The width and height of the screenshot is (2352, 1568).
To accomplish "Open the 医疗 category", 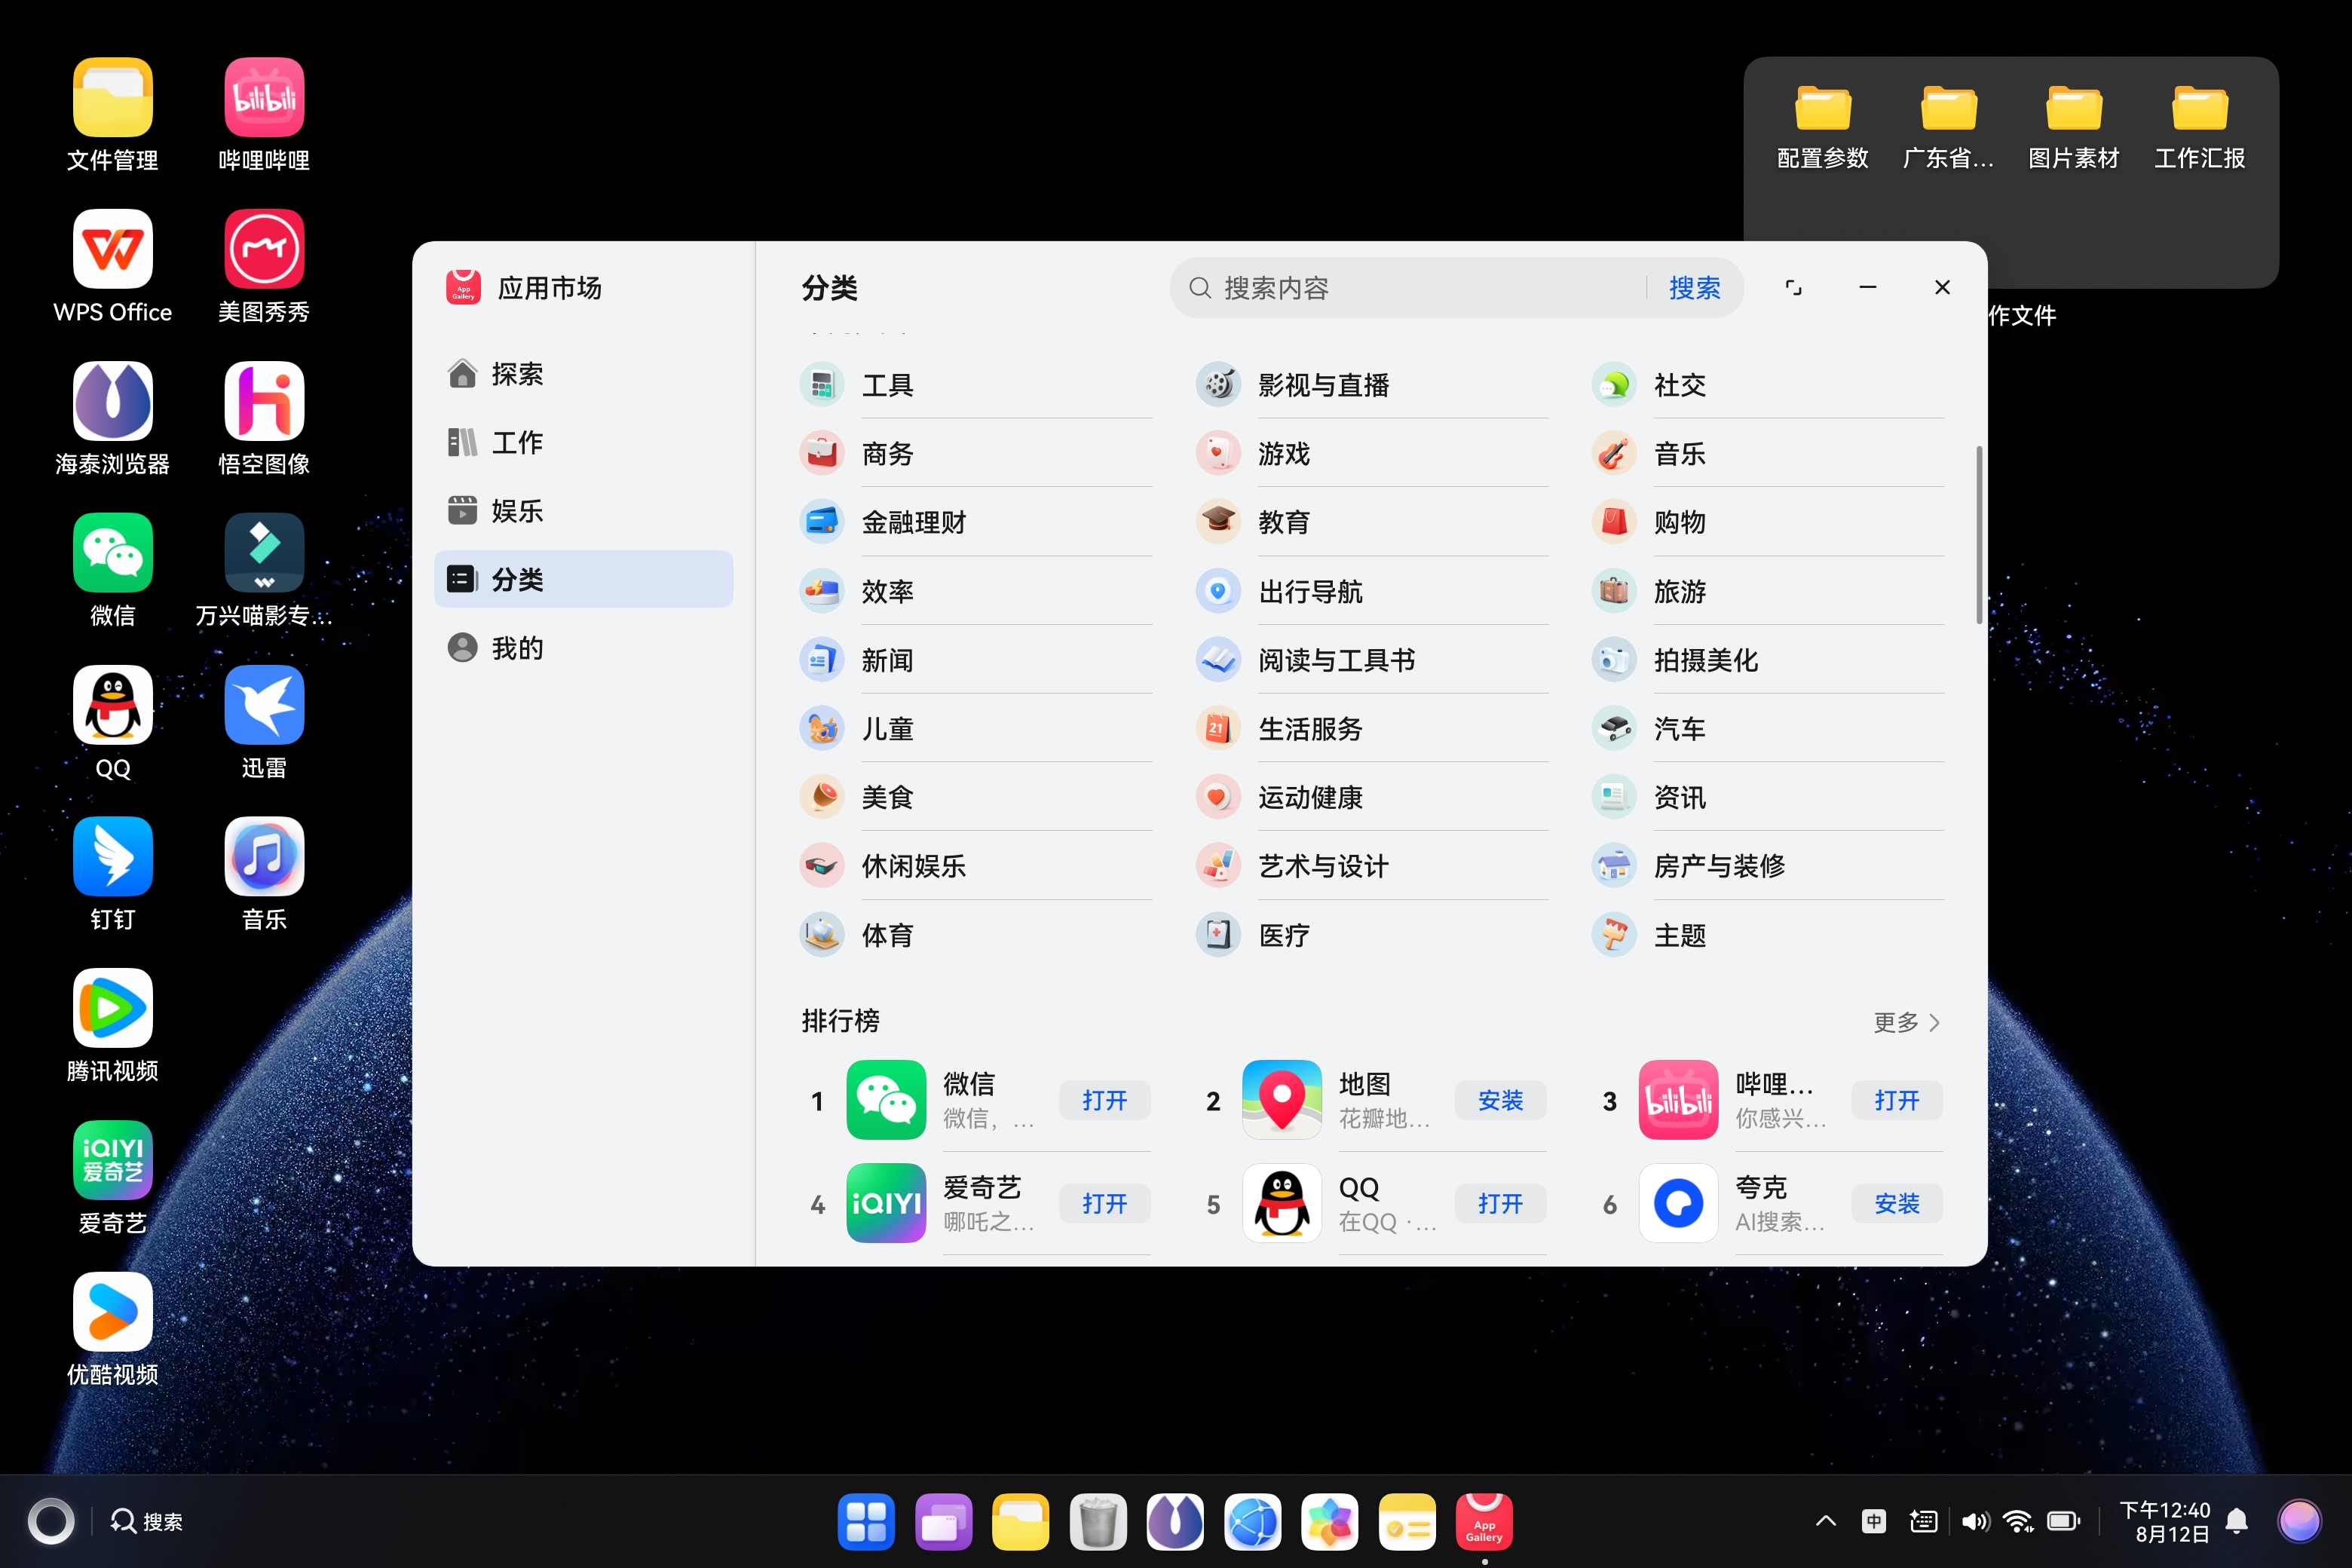I will tap(1371, 935).
